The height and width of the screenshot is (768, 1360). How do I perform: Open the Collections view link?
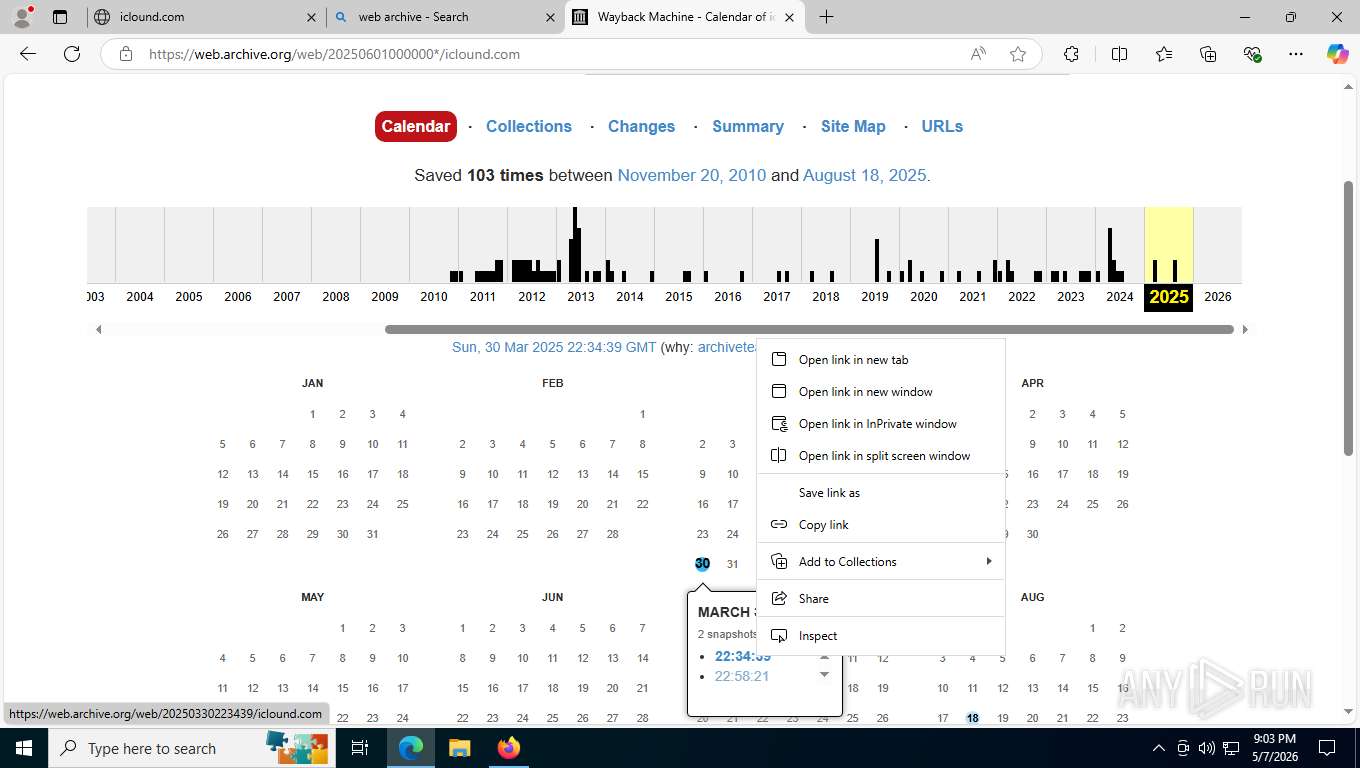coord(529,126)
